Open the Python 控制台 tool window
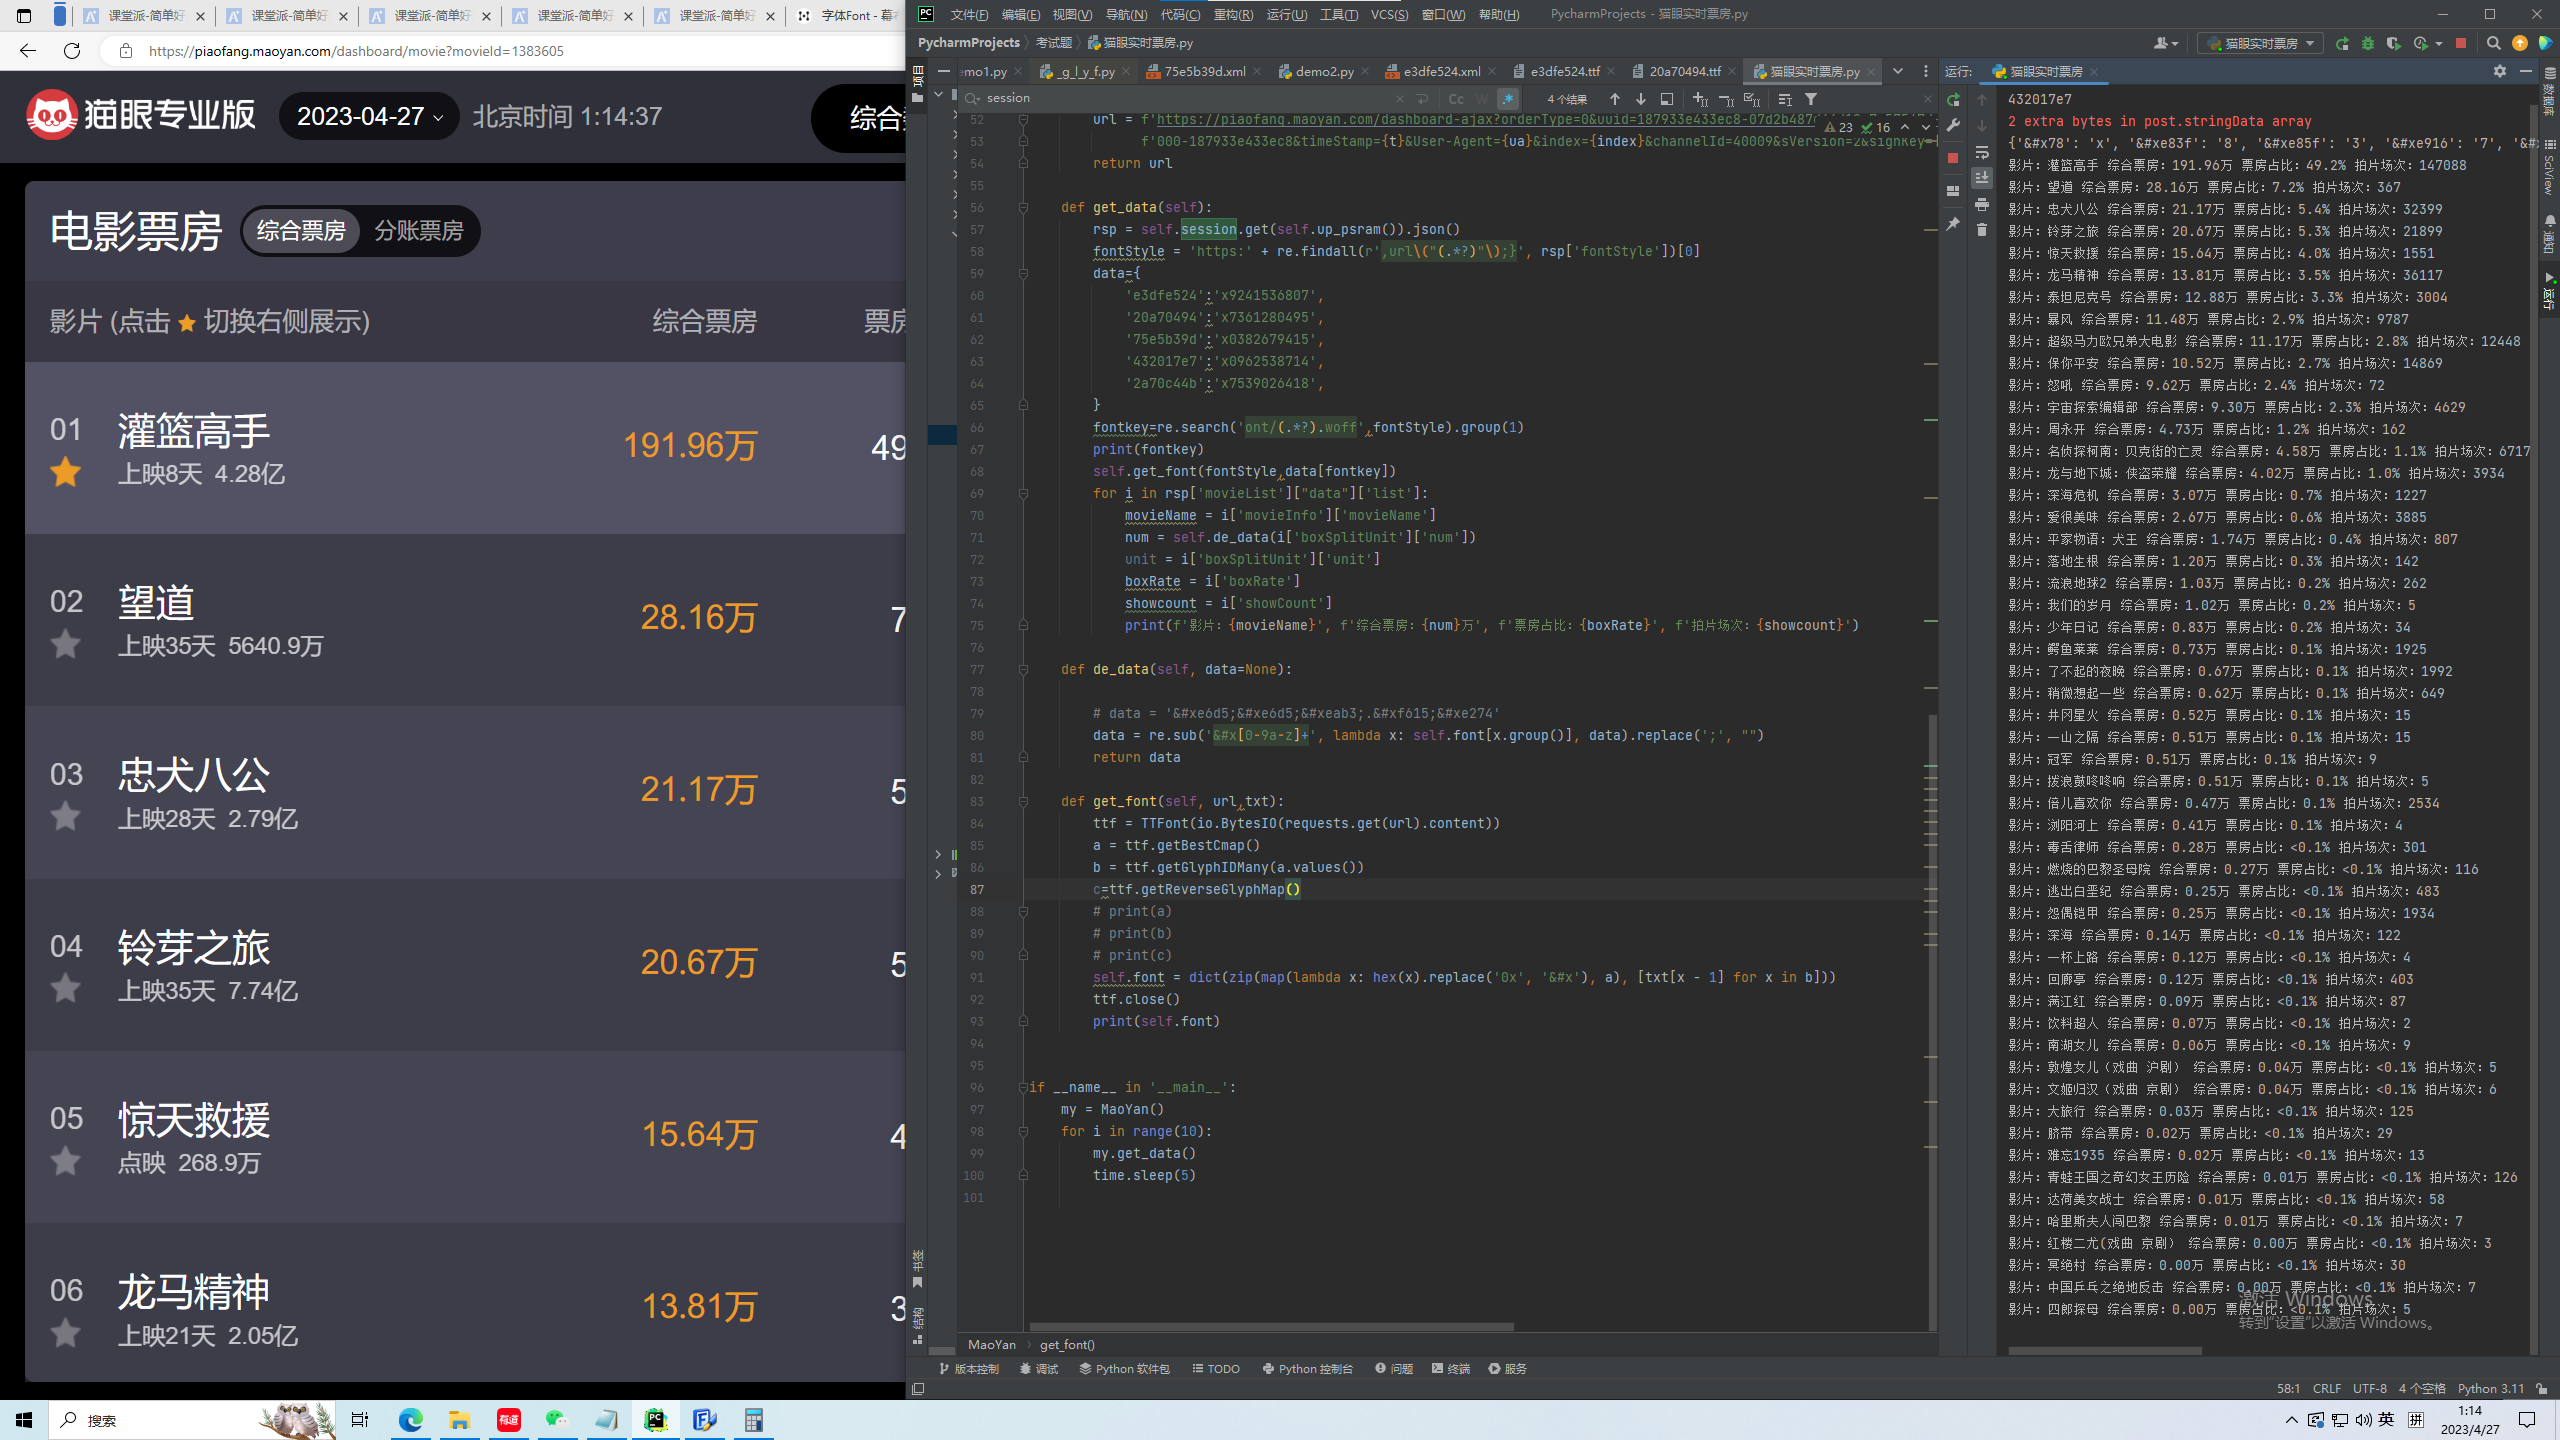The height and width of the screenshot is (1440, 2560). 1307,1369
